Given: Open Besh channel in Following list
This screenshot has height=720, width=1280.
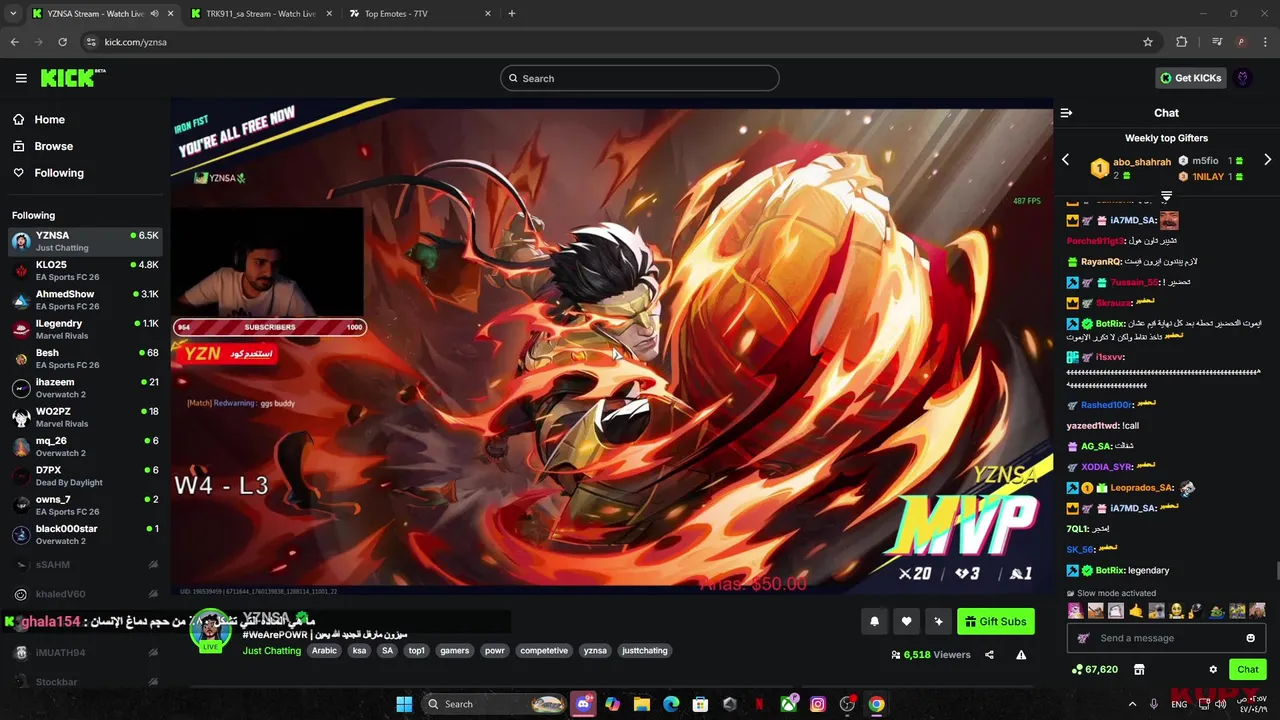Looking at the screenshot, I should [85, 358].
